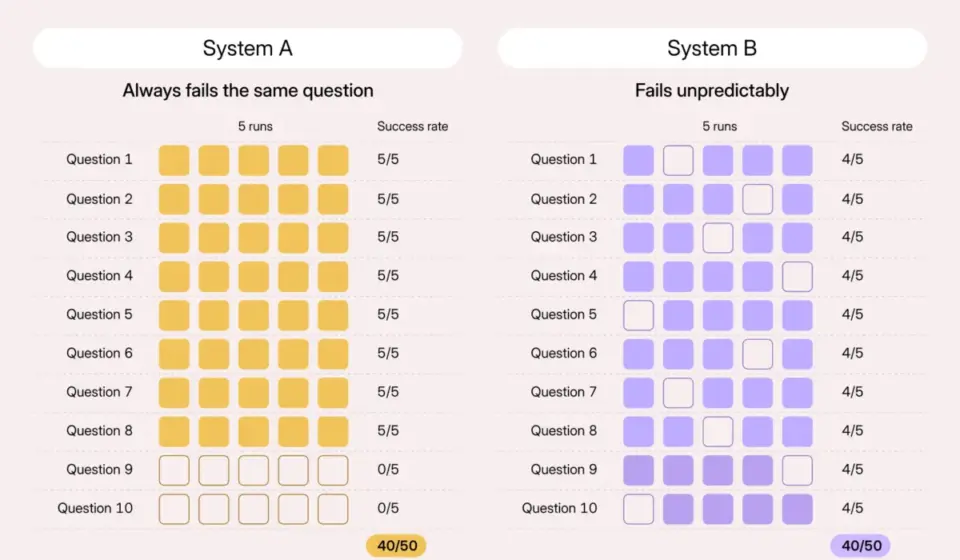Click System A Question 8 last yellow square
The height and width of the screenshot is (560, 960).
click(x=333, y=431)
